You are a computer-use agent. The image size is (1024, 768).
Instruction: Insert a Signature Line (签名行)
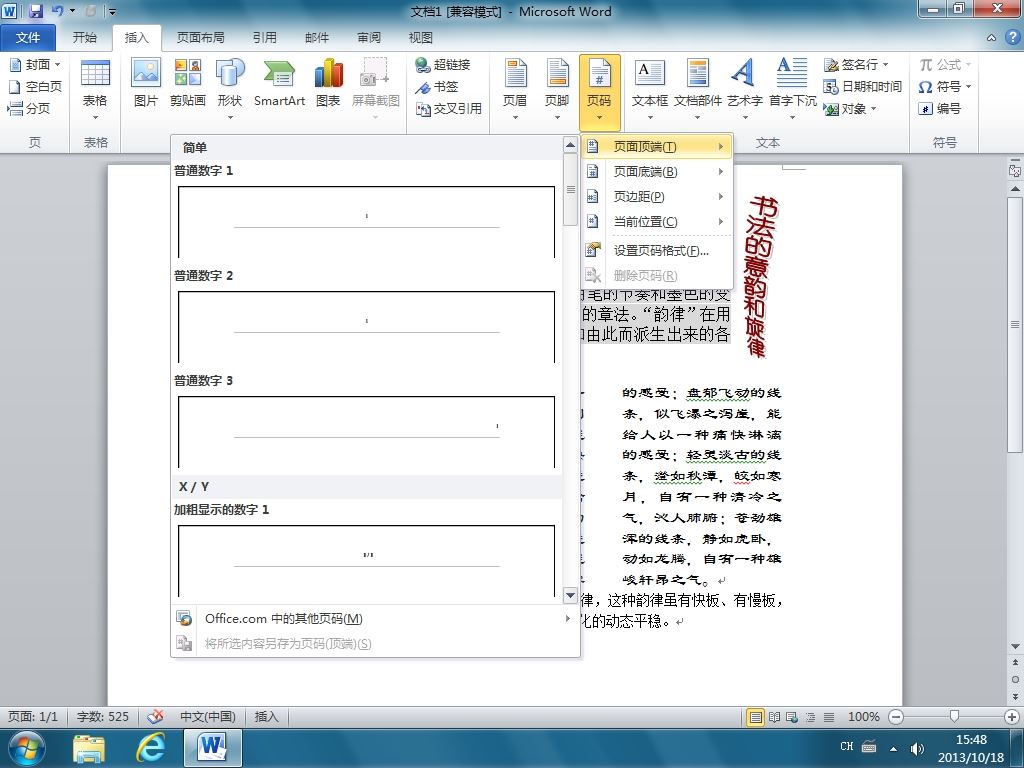point(856,64)
